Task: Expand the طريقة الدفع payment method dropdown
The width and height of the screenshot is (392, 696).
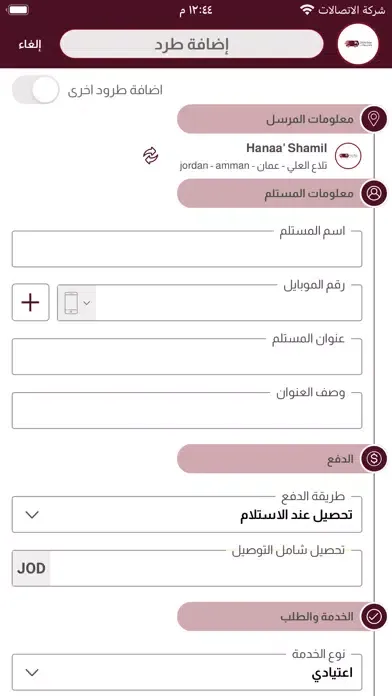Action: tap(187, 515)
